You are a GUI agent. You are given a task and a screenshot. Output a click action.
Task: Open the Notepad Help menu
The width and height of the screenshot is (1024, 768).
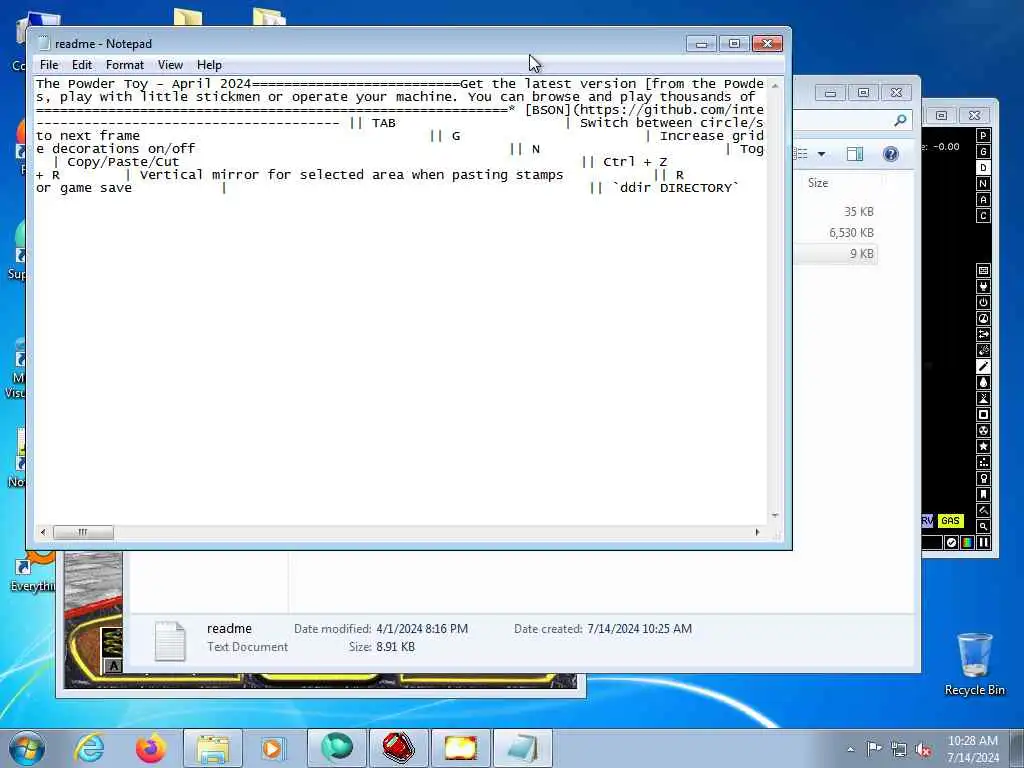click(209, 65)
